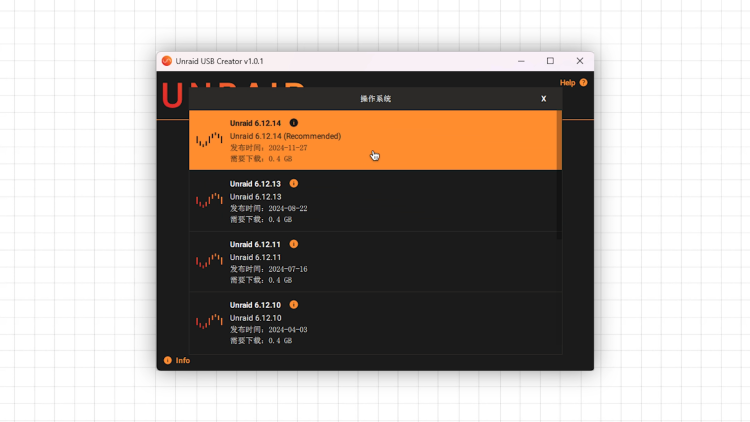Click the orange Info circle icon
This screenshot has height=422, width=750.
[168, 360]
